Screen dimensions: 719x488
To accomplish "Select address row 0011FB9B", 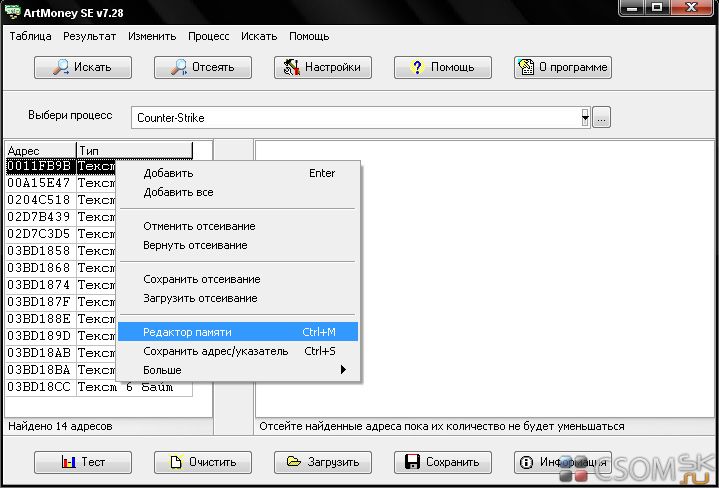I will [39, 166].
